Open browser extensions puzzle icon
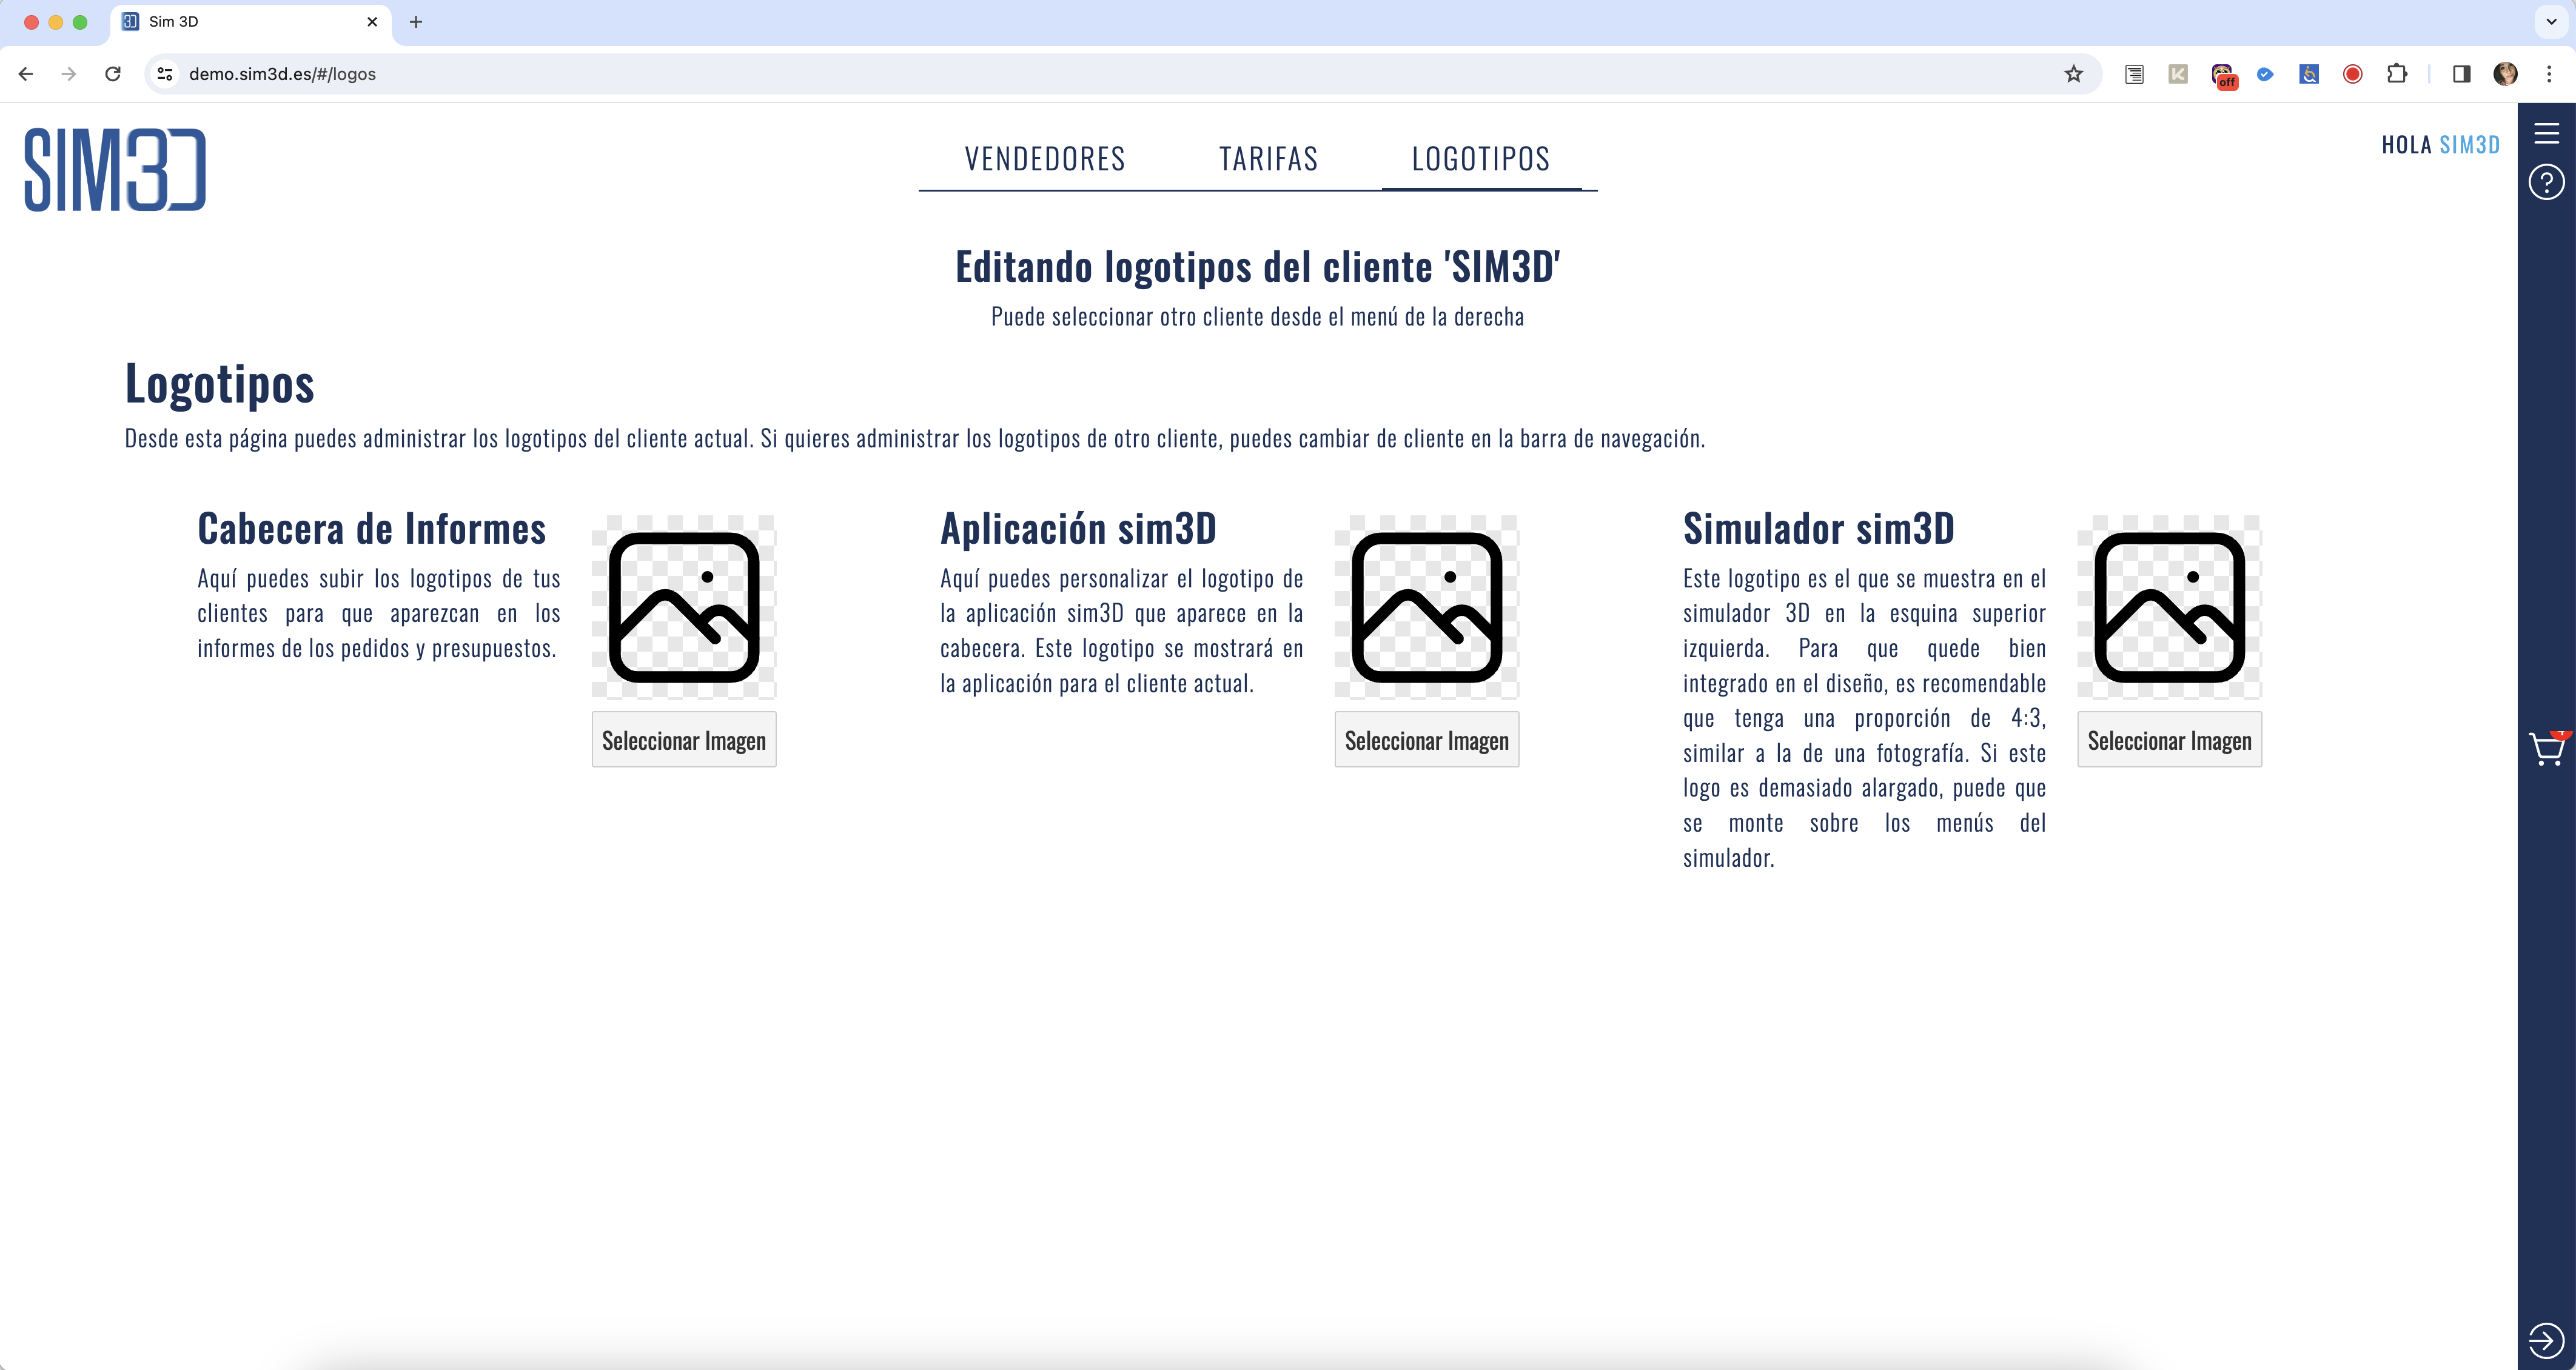Viewport: 2576px width, 1370px height. [2396, 74]
